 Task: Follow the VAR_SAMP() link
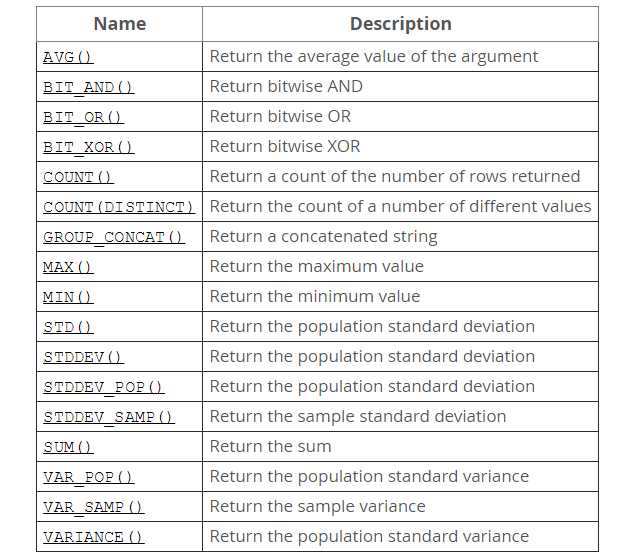click(x=93, y=507)
